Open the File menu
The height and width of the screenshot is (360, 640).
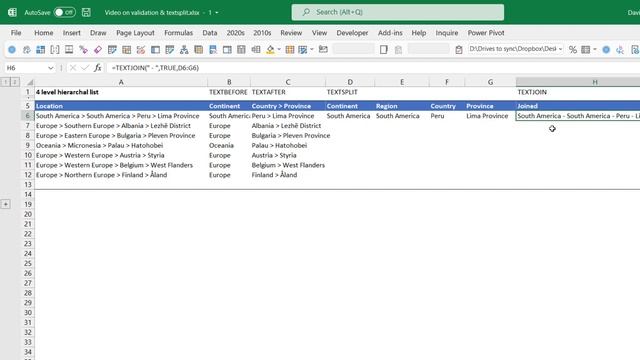pos(16,33)
